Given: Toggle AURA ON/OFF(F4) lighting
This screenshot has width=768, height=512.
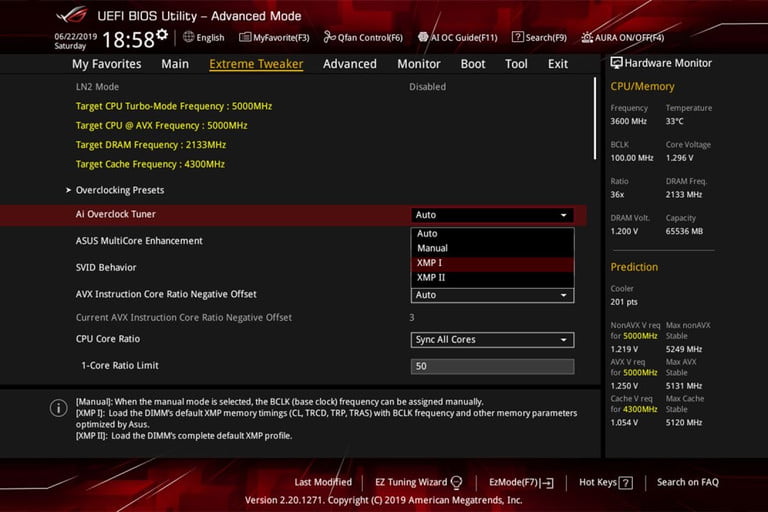Looking at the screenshot, I should point(622,37).
